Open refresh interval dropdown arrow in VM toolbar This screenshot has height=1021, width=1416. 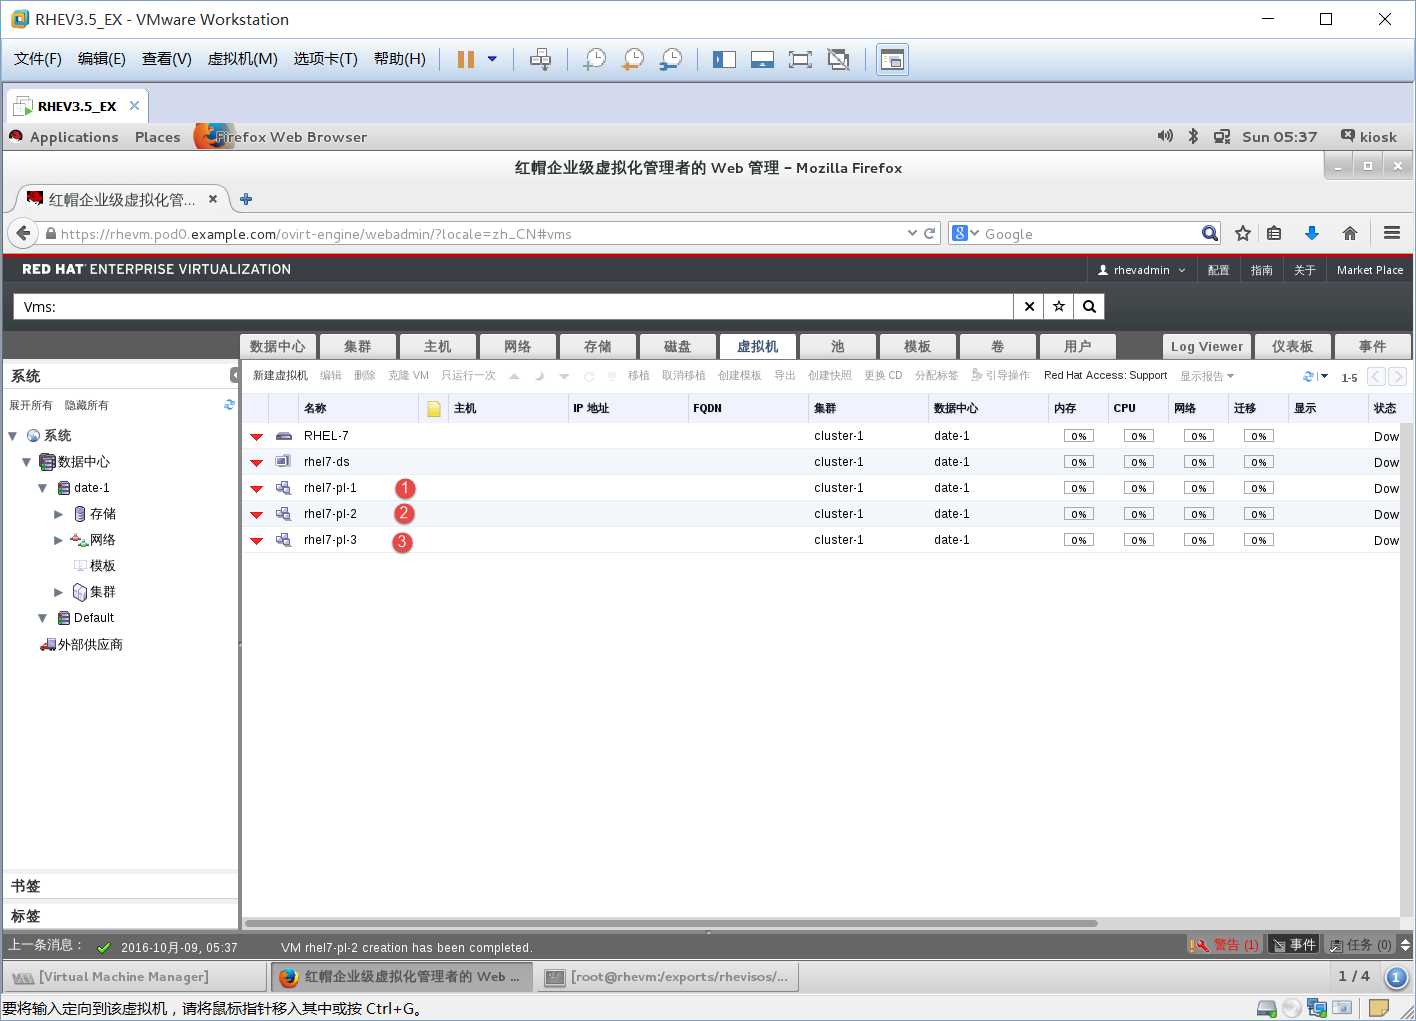coord(1324,376)
